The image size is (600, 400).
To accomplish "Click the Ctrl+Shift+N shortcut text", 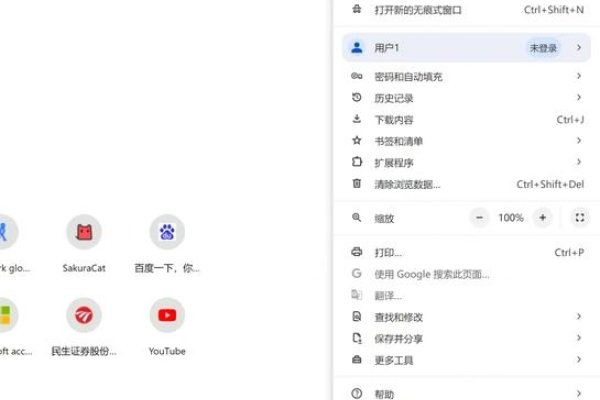I will pos(554,10).
